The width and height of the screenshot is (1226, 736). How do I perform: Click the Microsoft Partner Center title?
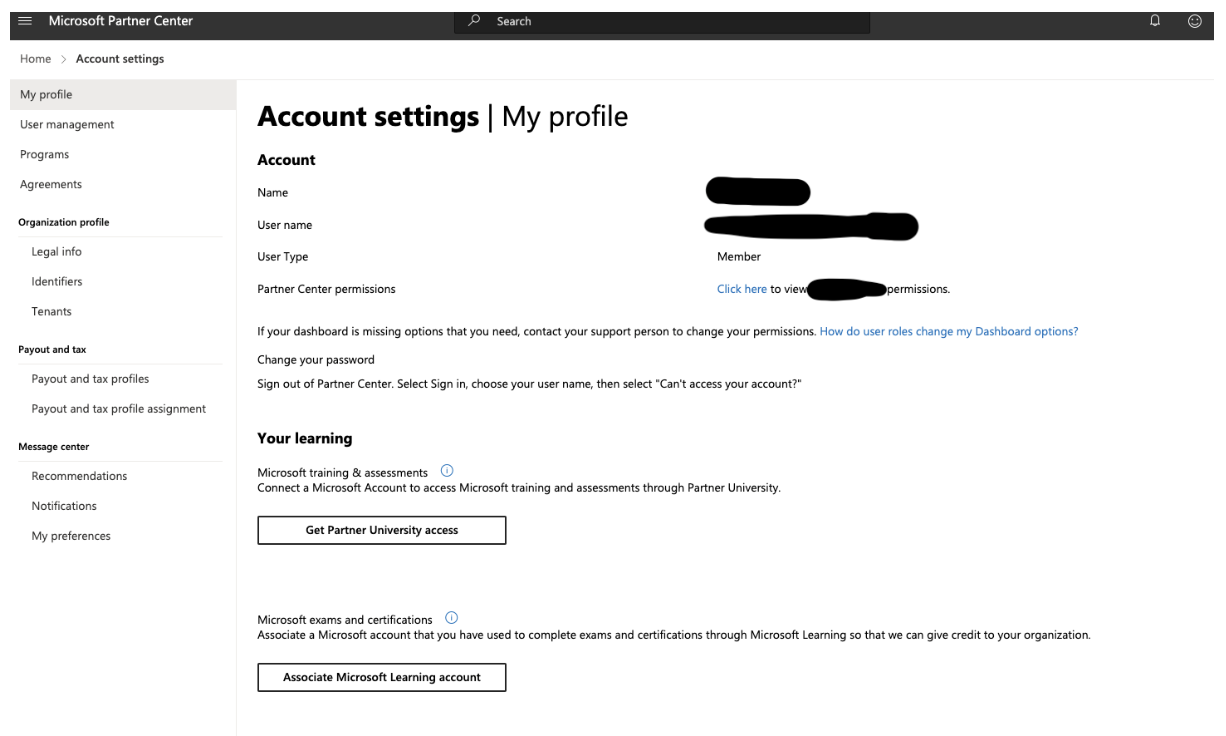pyautogui.click(x=121, y=21)
